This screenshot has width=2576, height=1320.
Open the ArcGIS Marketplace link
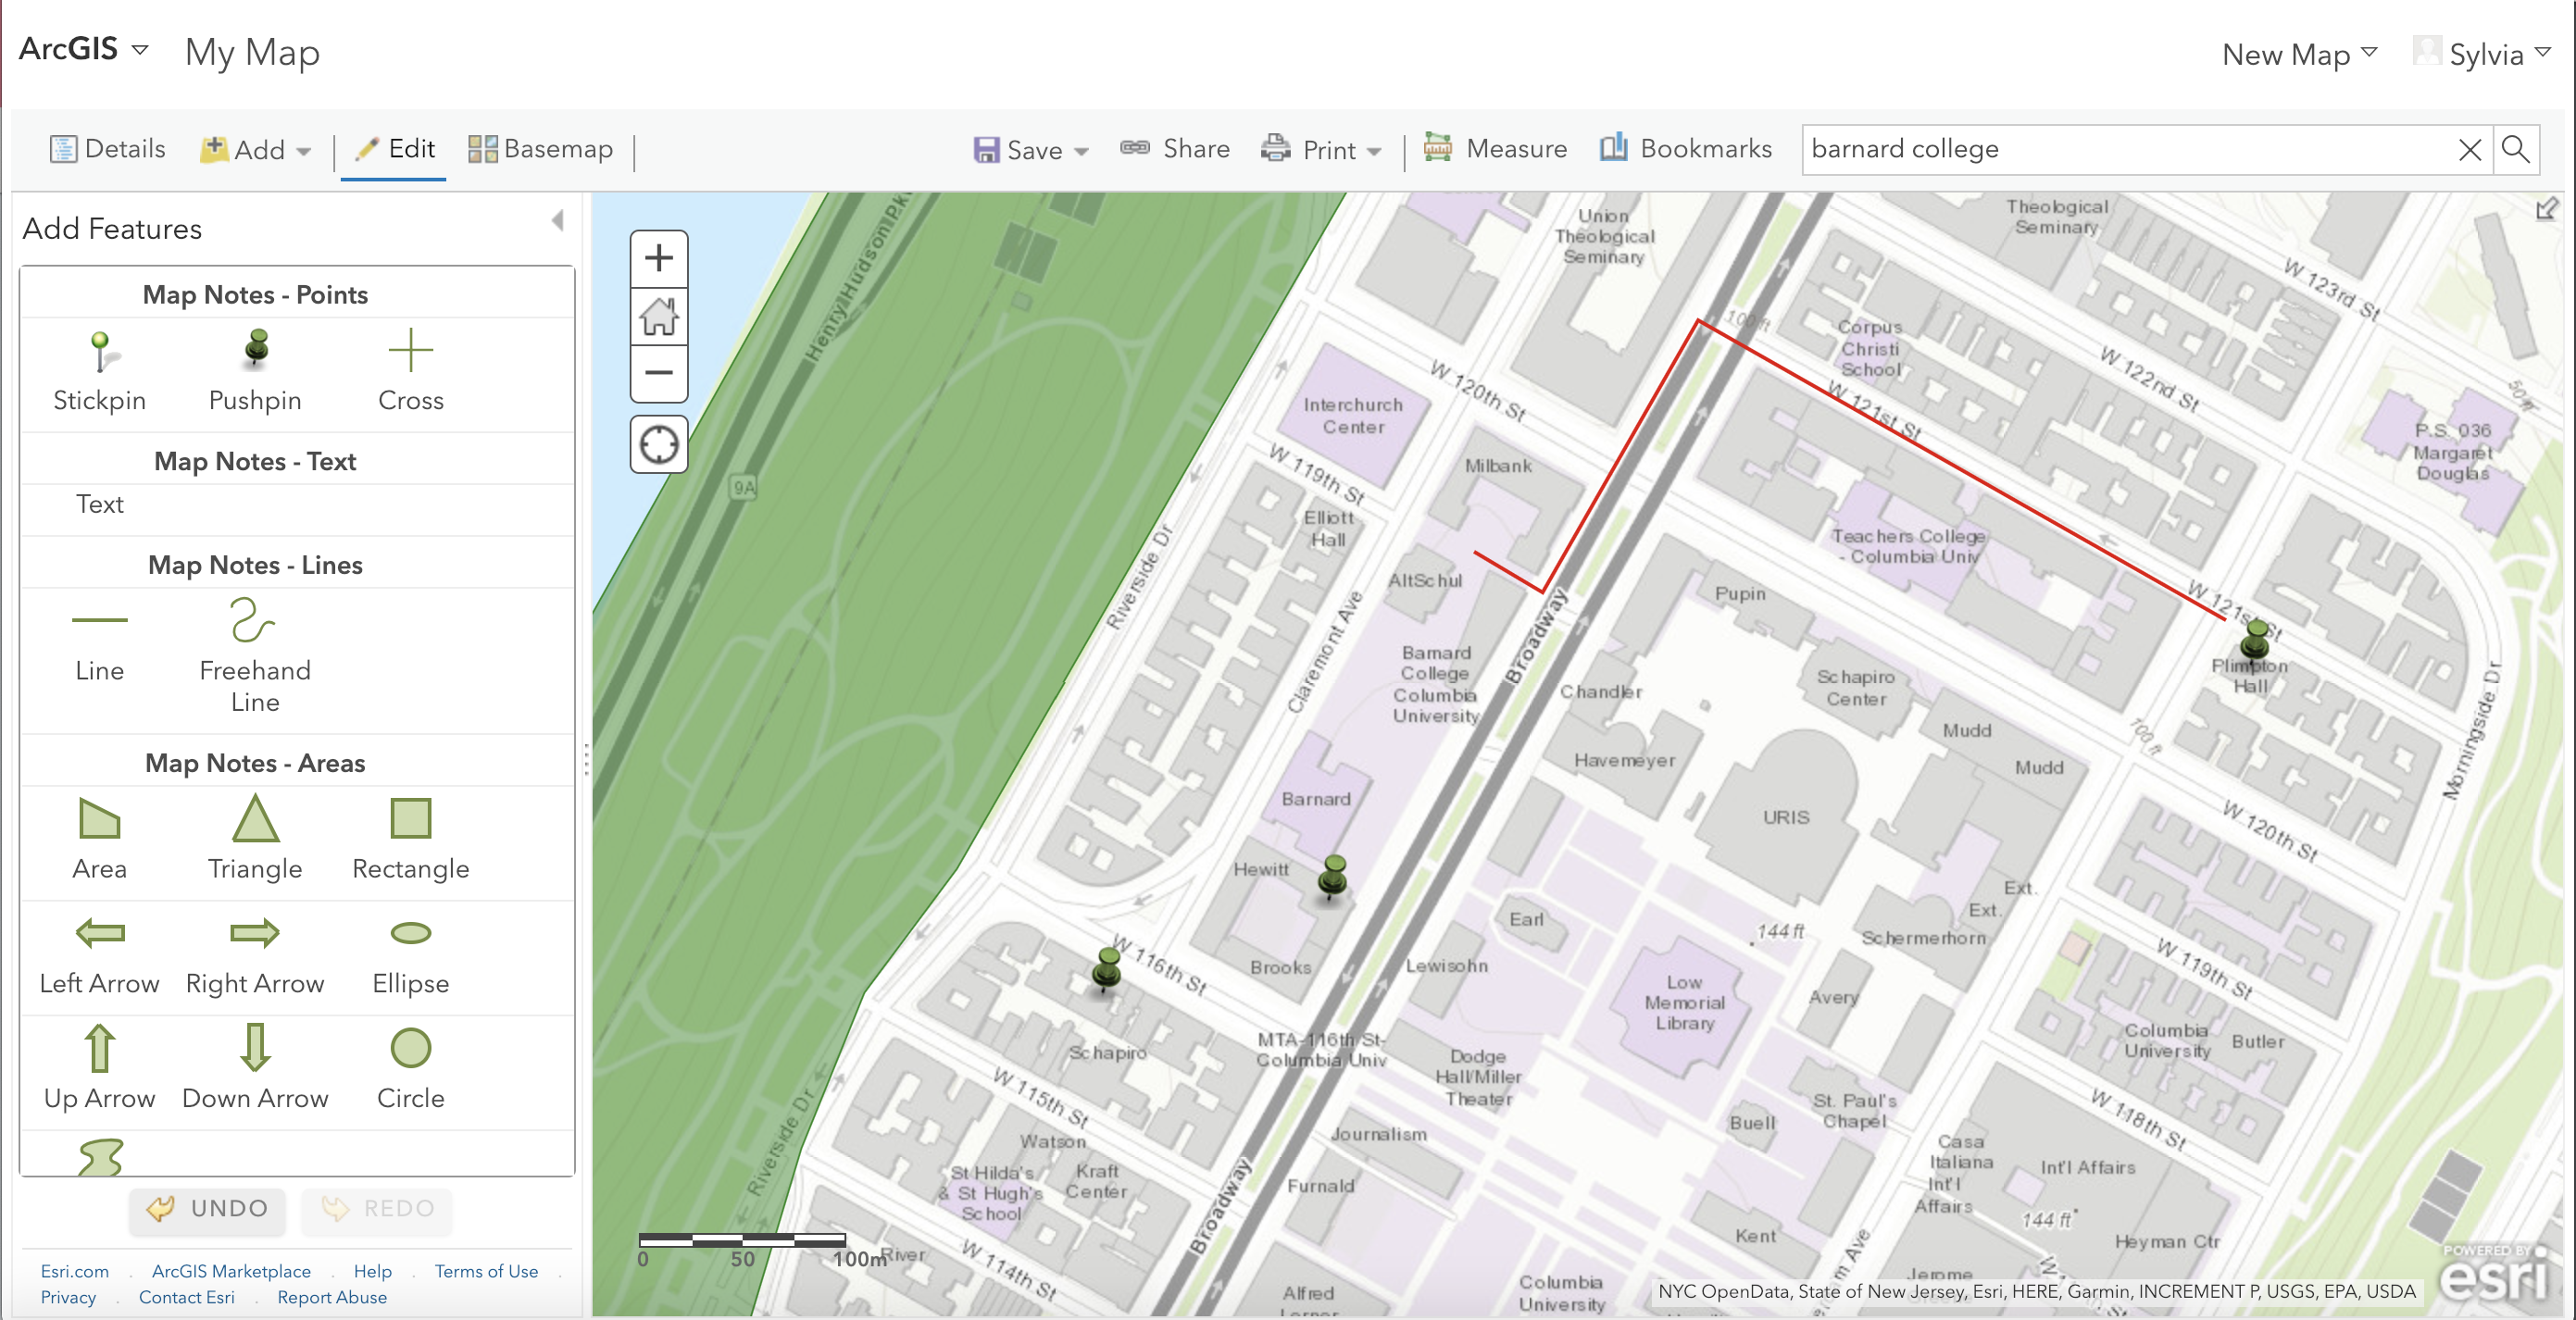pyautogui.click(x=231, y=1271)
